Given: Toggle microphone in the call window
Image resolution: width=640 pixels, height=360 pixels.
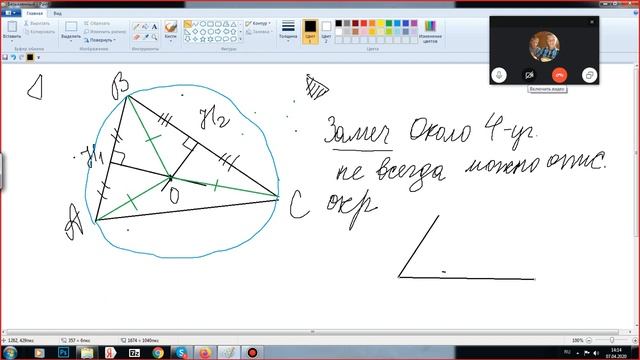Looking at the screenshot, I should click(499, 75).
